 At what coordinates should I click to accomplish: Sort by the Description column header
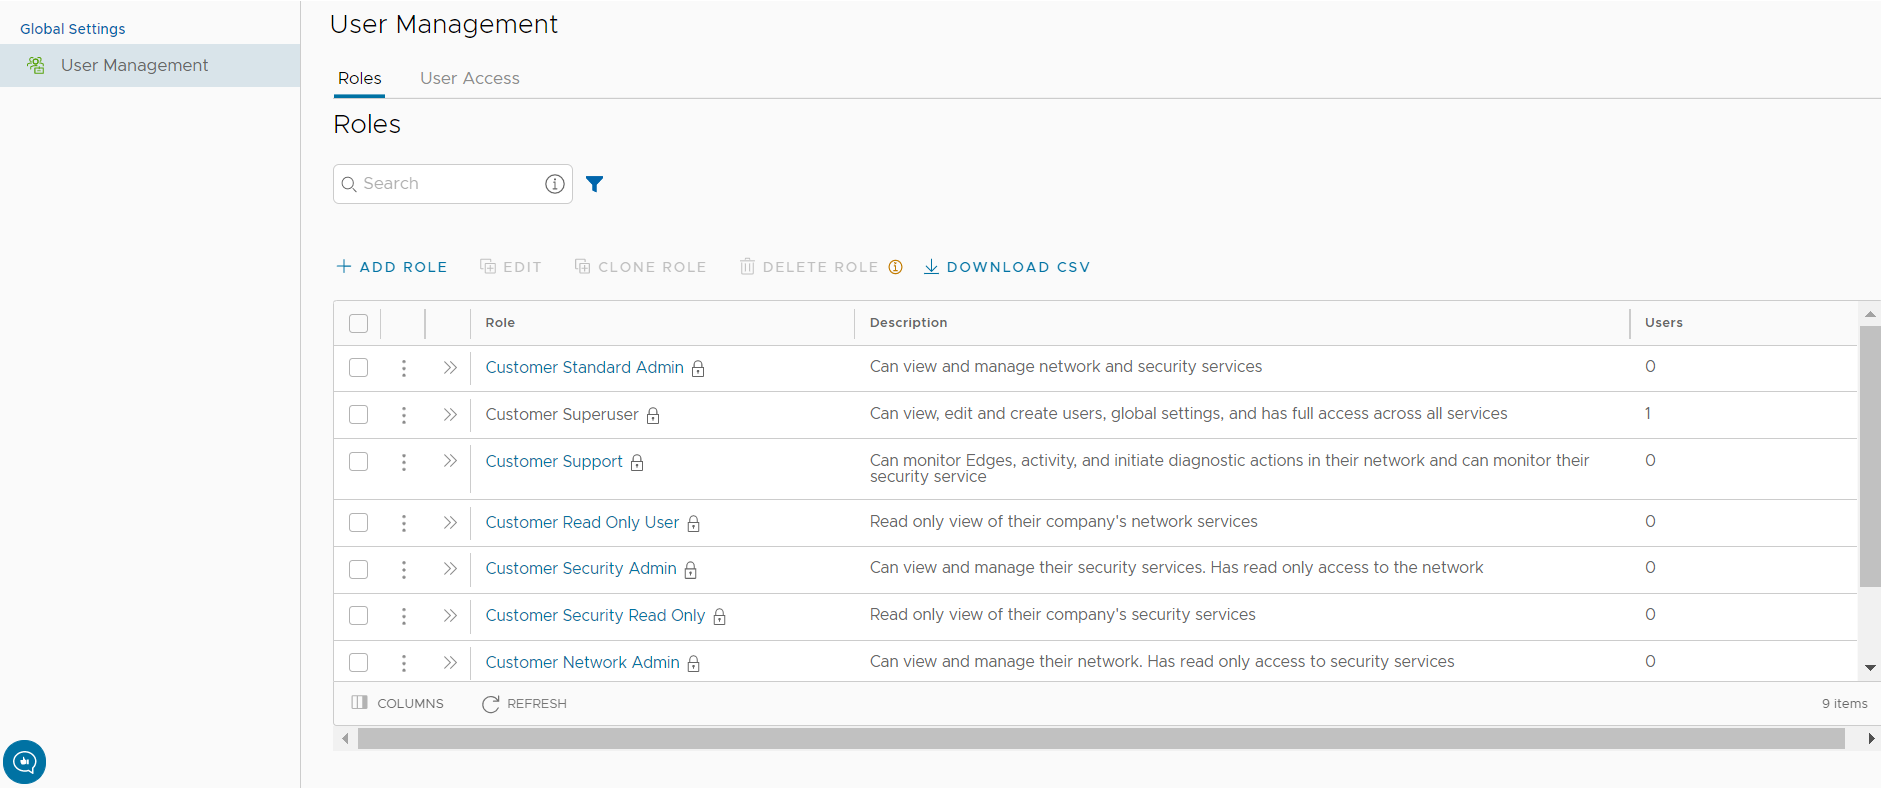click(x=908, y=323)
